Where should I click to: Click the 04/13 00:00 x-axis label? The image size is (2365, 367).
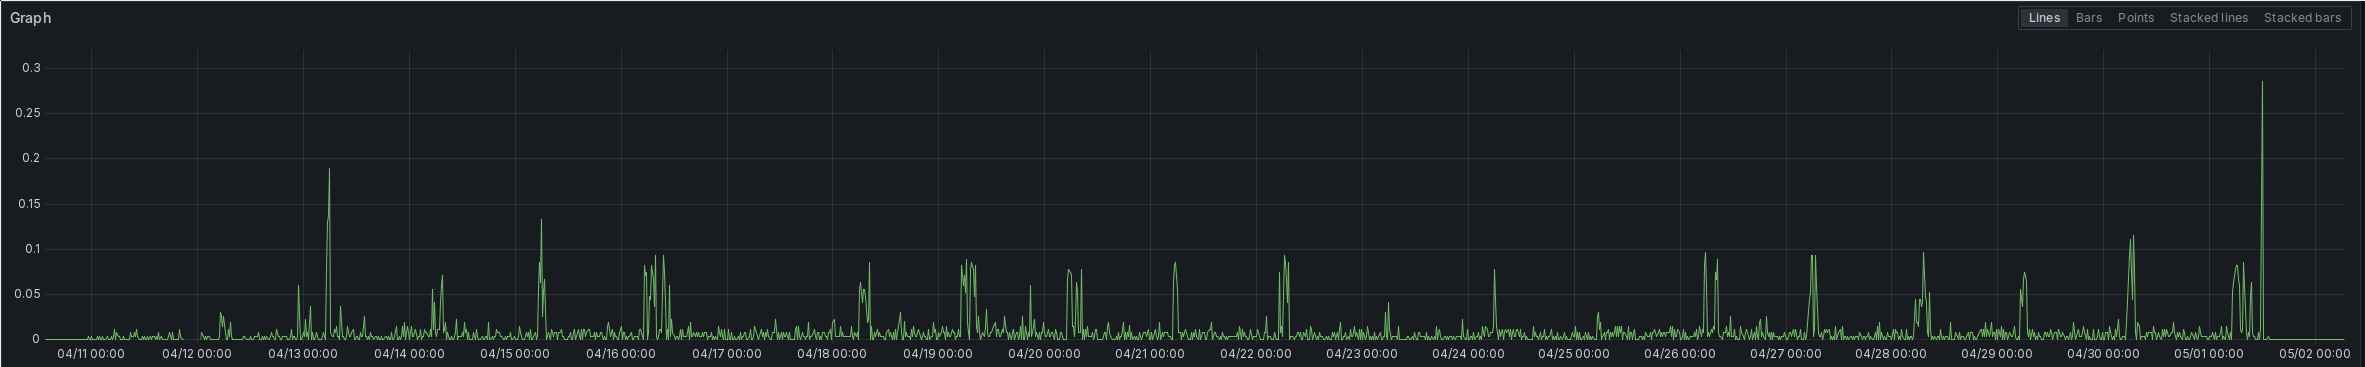click(303, 353)
